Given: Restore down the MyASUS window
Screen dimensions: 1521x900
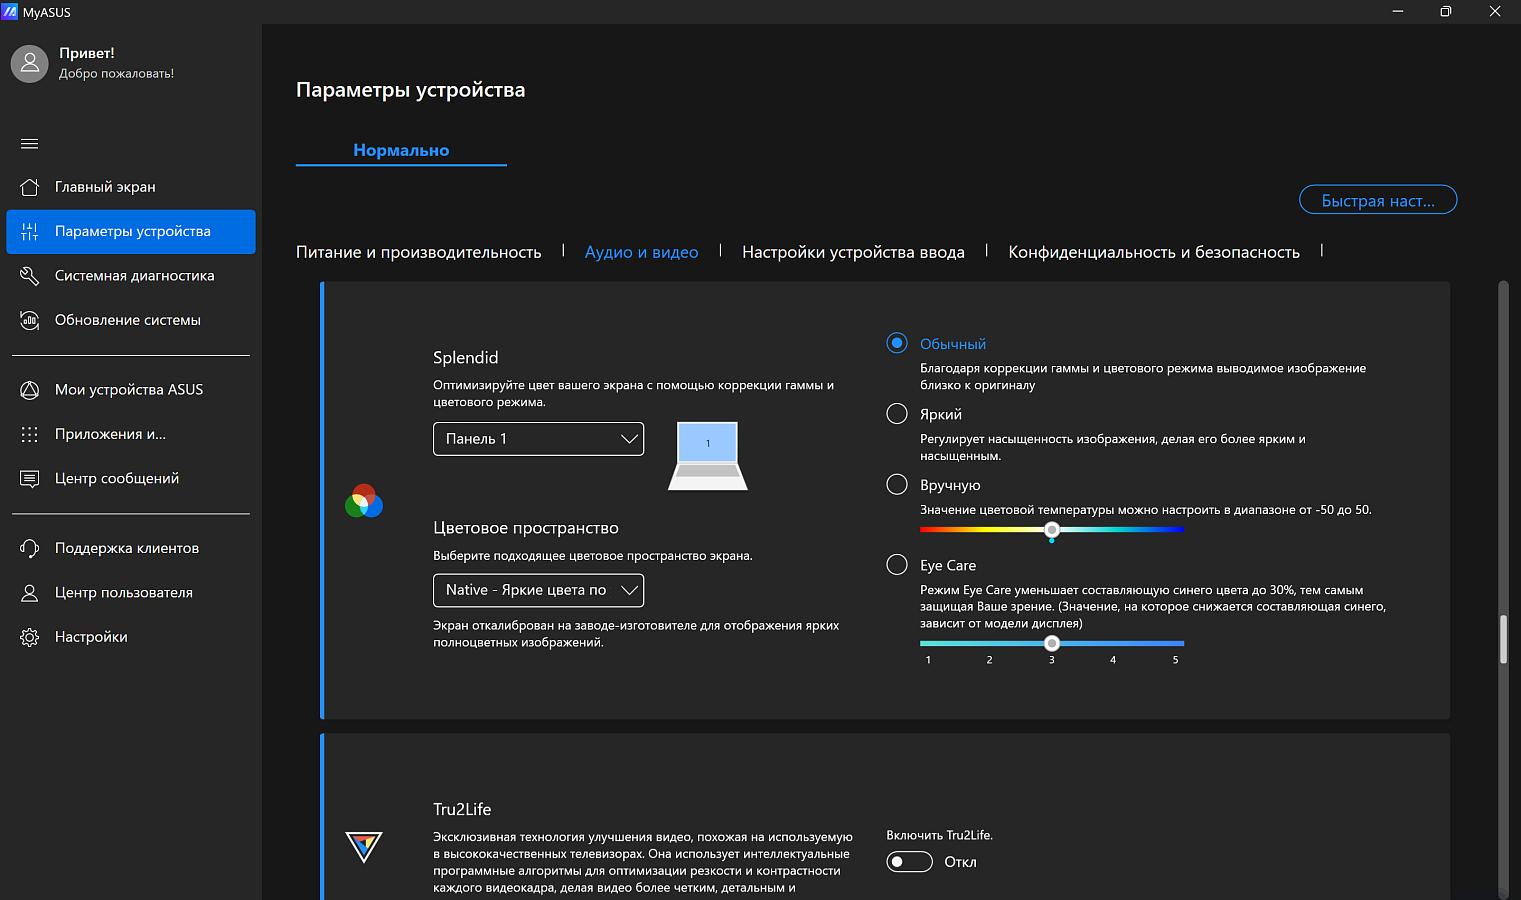Looking at the screenshot, I should [x=1446, y=12].
